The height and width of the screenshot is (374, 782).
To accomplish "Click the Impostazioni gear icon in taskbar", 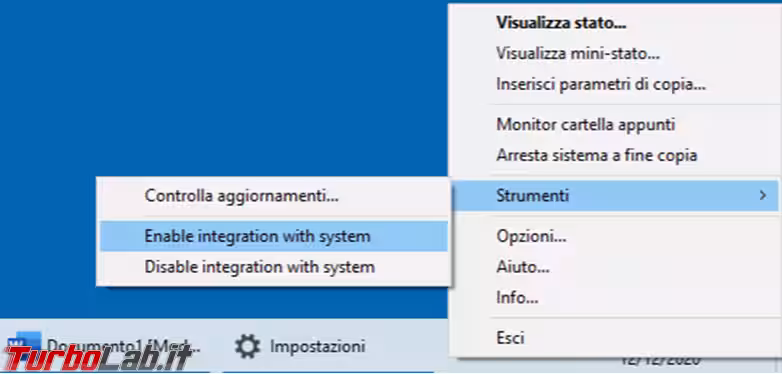I will tap(248, 346).
